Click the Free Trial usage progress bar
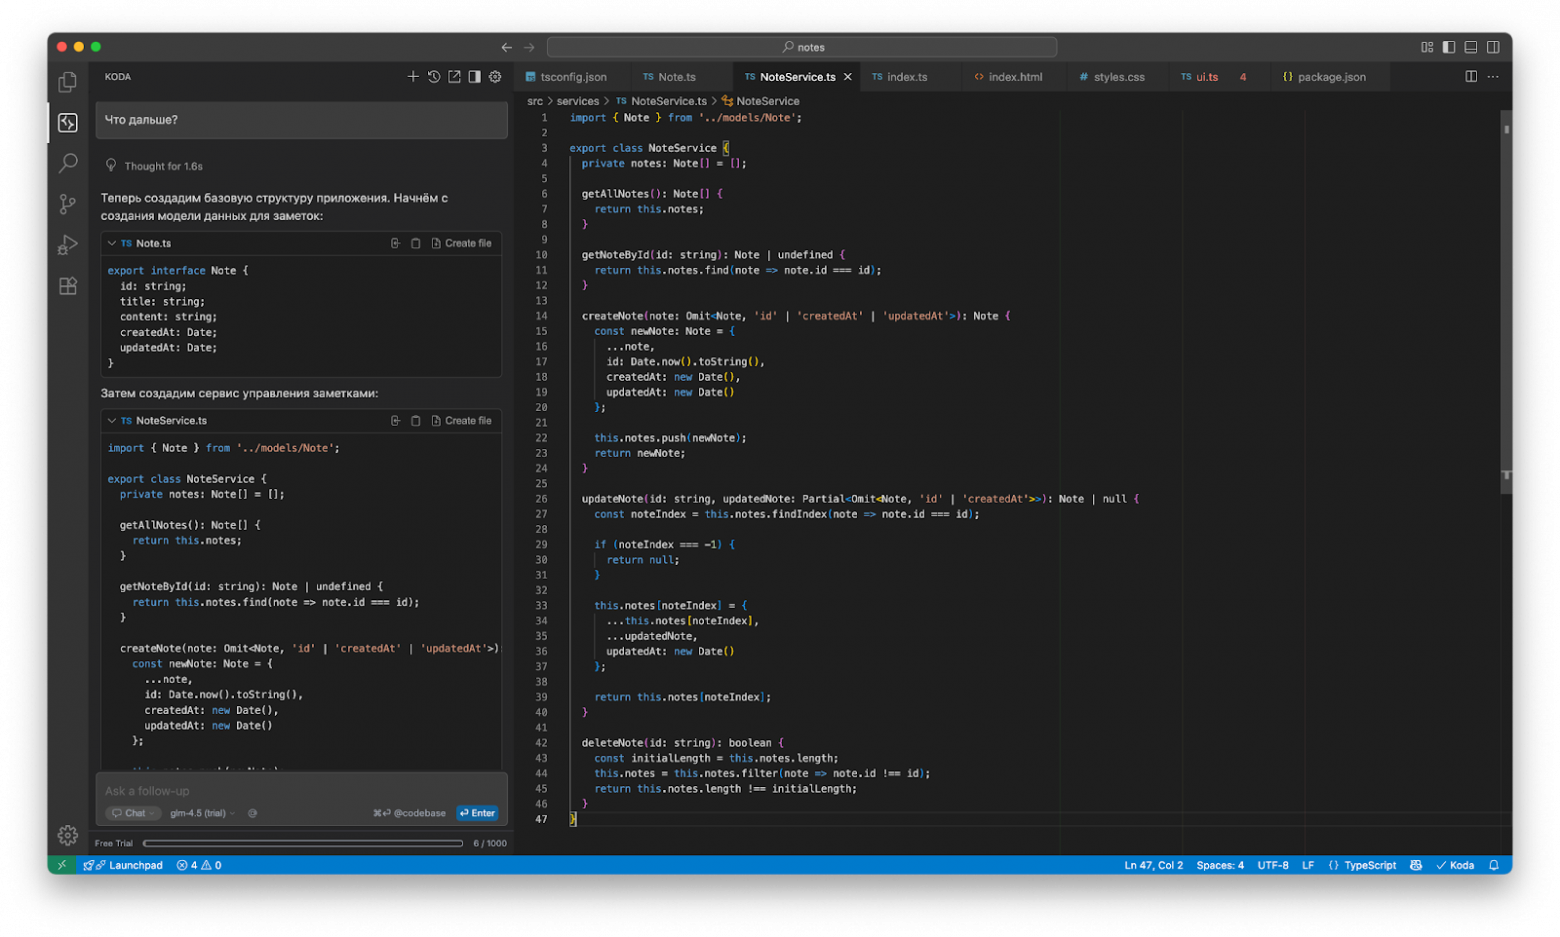 coord(302,843)
